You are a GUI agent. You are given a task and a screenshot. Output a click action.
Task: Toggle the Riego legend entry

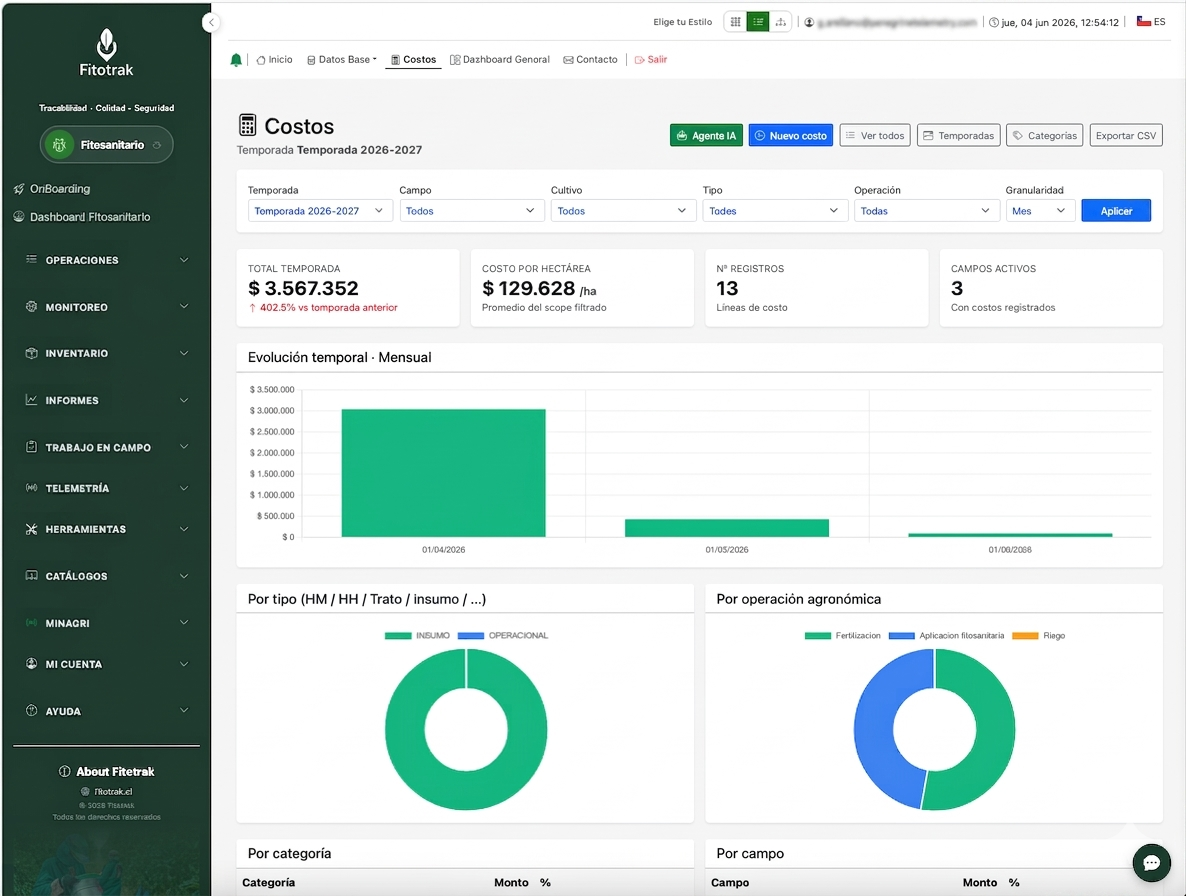point(1039,636)
